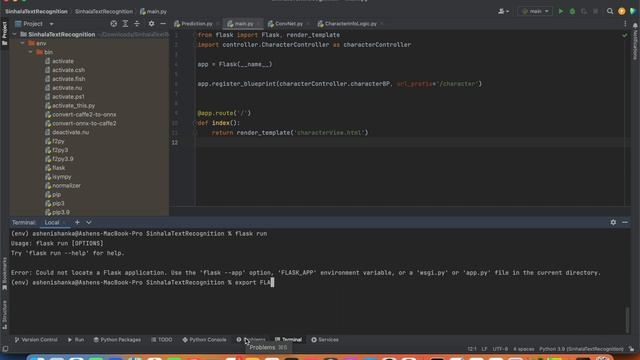Image resolution: width=640 pixels, height=360 pixels.
Task: Collapse the bin folder
Action: pos(31,52)
